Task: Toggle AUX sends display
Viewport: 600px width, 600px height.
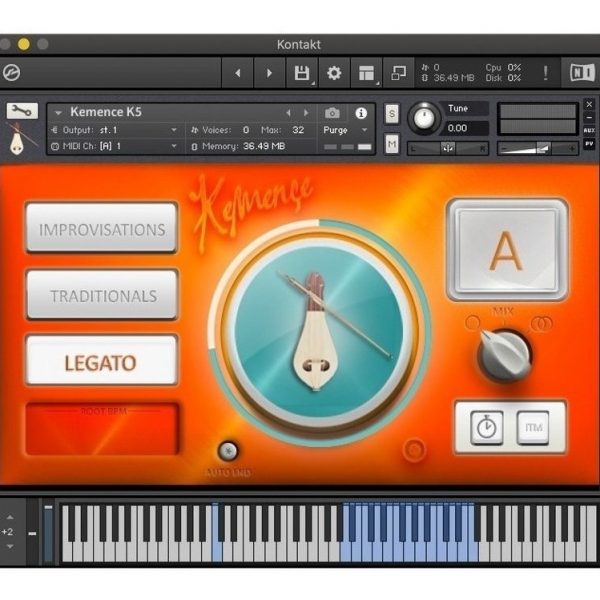Action: pyautogui.click(x=589, y=130)
